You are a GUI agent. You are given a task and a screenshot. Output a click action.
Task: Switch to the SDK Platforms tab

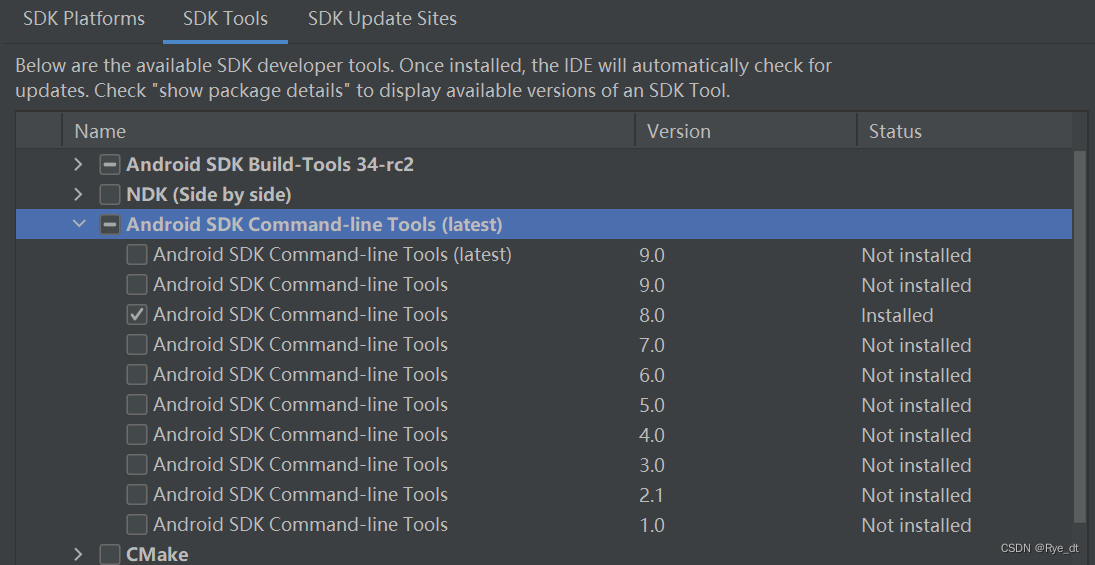(84, 19)
